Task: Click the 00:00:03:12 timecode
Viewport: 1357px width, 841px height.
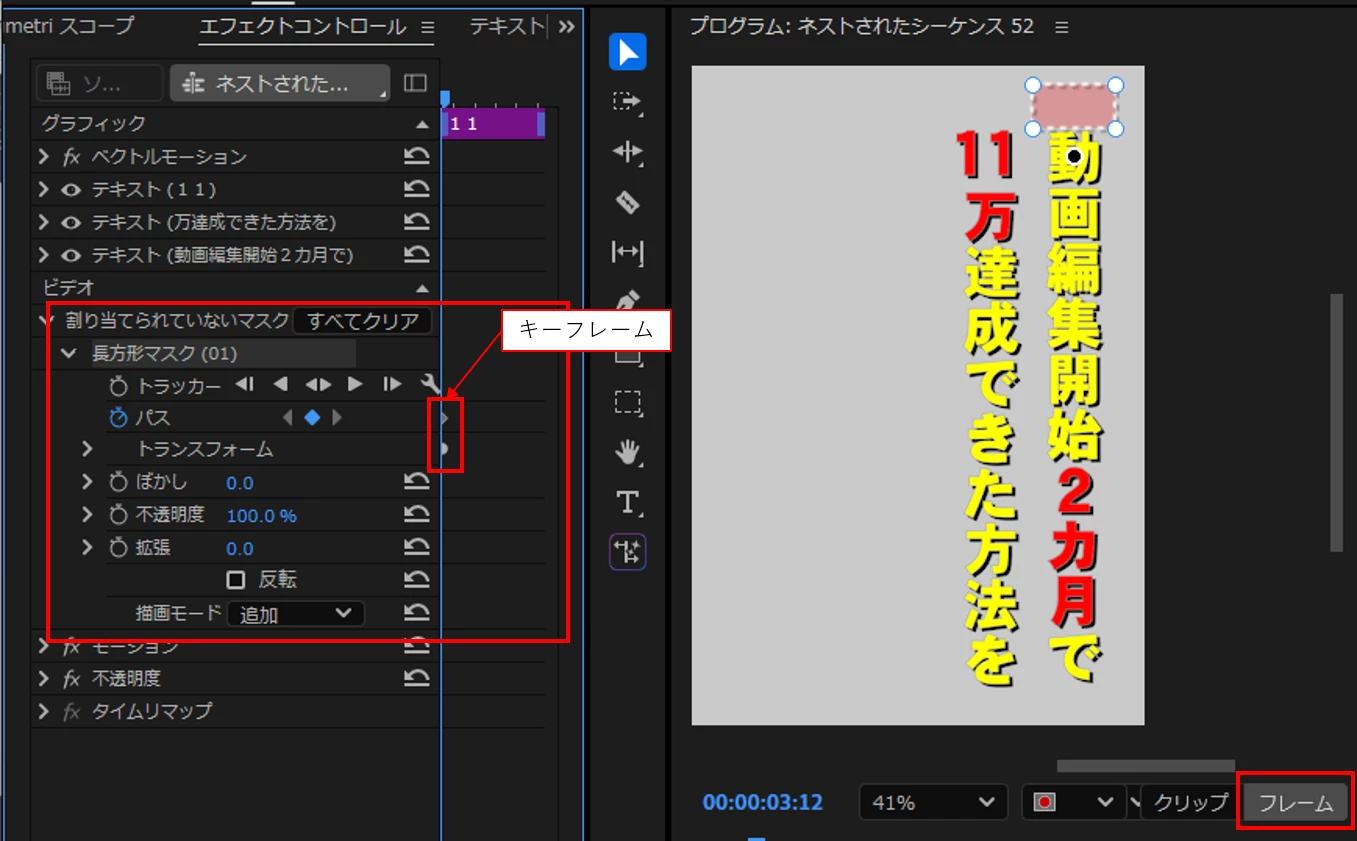Action: (x=762, y=802)
